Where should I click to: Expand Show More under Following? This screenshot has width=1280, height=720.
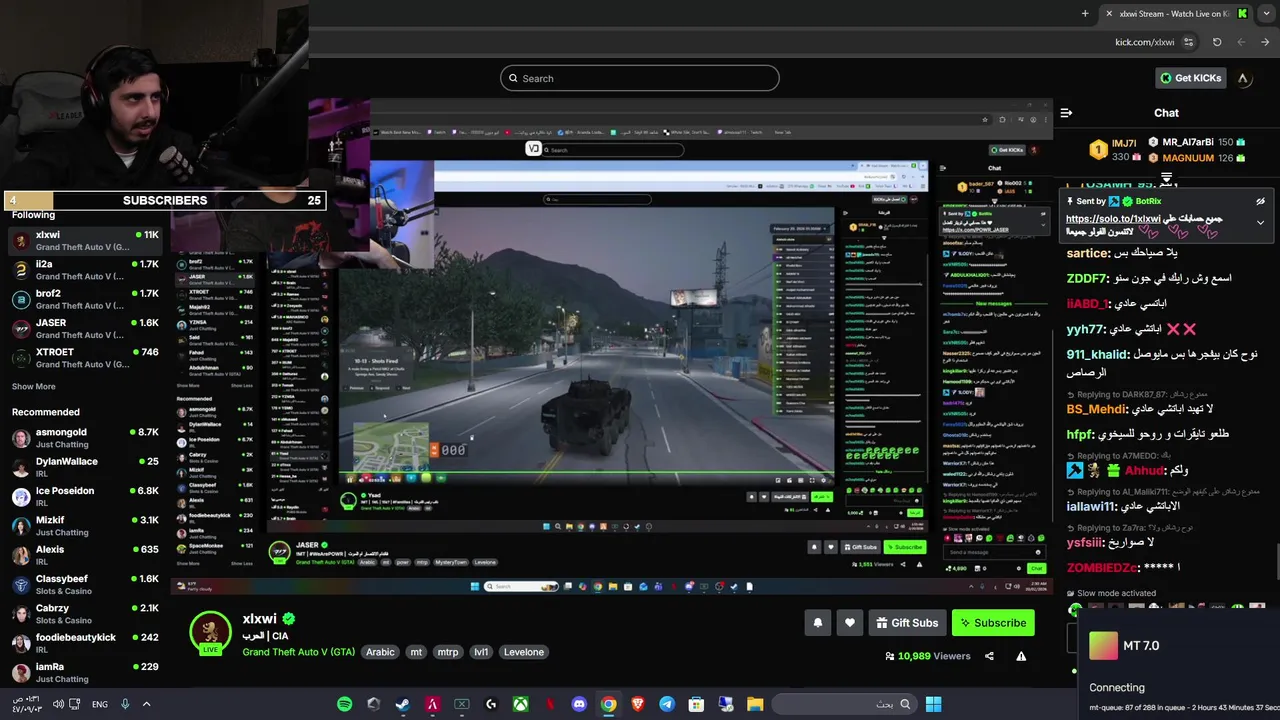coord(33,386)
